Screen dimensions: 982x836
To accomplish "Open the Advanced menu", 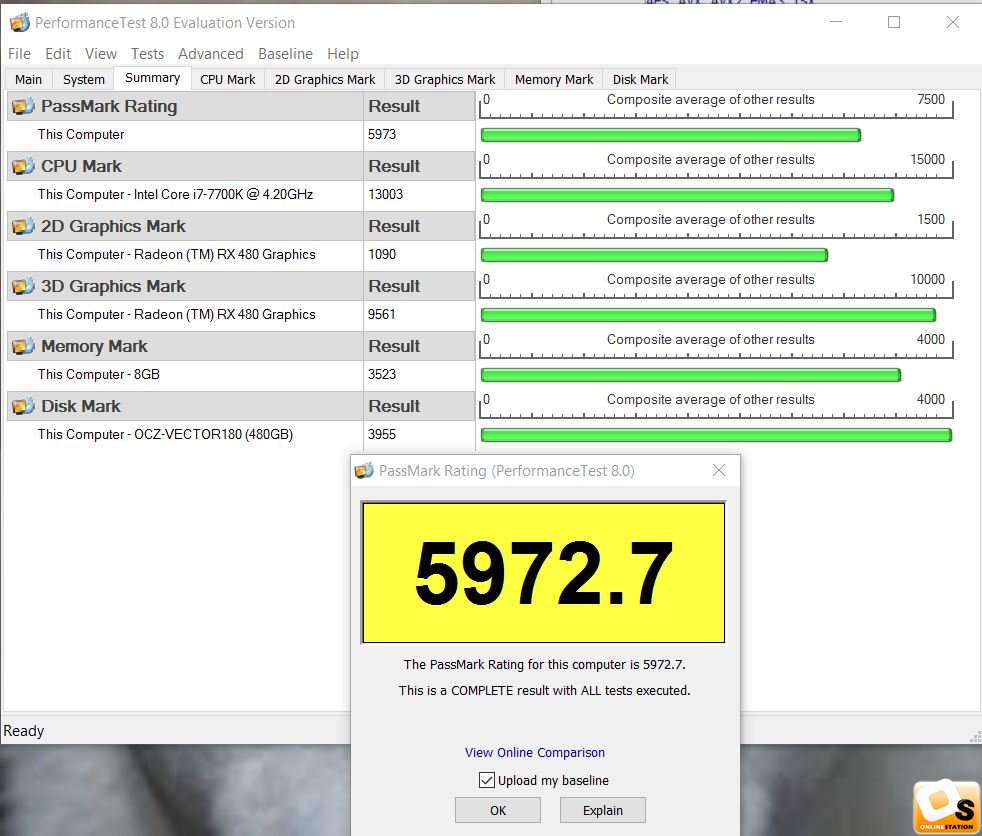I will [x=210, y=54].
